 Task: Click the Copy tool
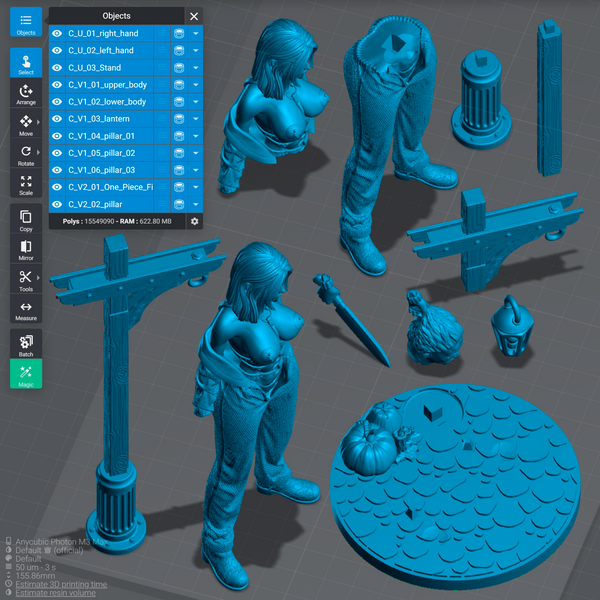26,219
